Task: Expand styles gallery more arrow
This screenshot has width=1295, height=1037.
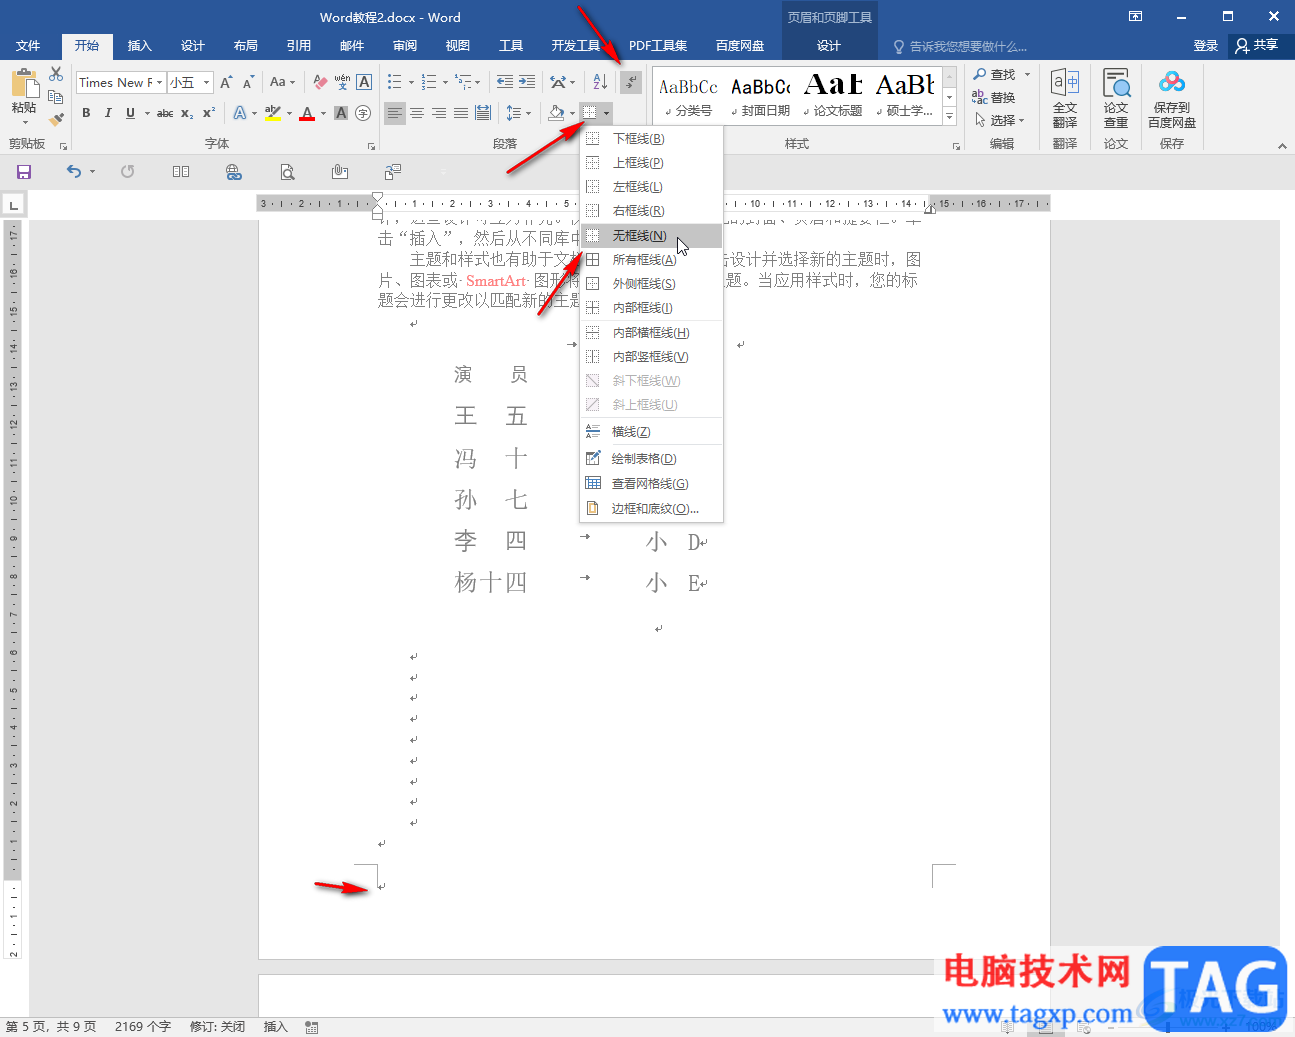Action: tap(950, 118)
